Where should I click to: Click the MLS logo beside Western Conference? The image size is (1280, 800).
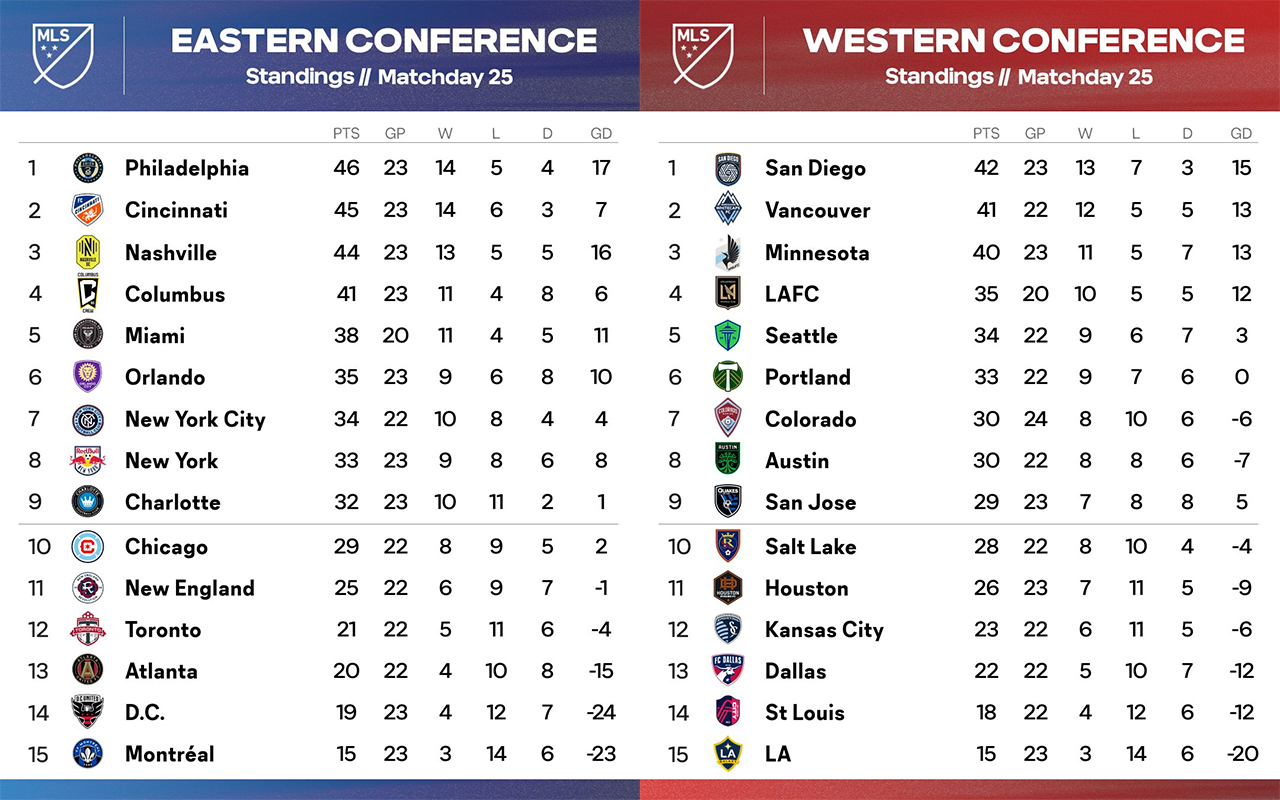[704, 54]
